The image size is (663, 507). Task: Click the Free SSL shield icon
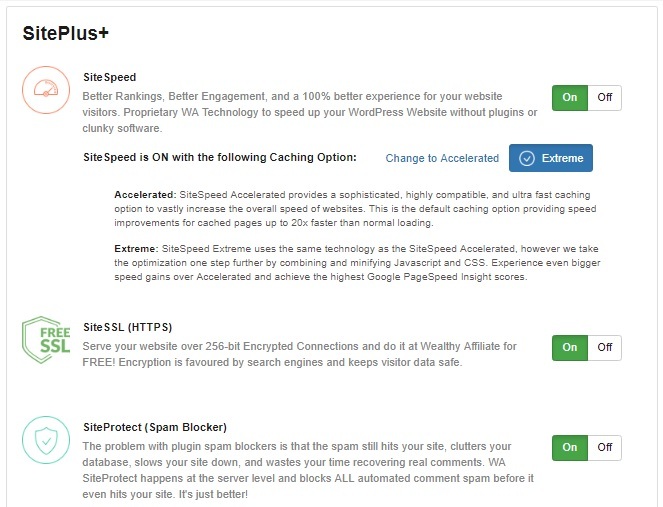[x=46, y=340]
